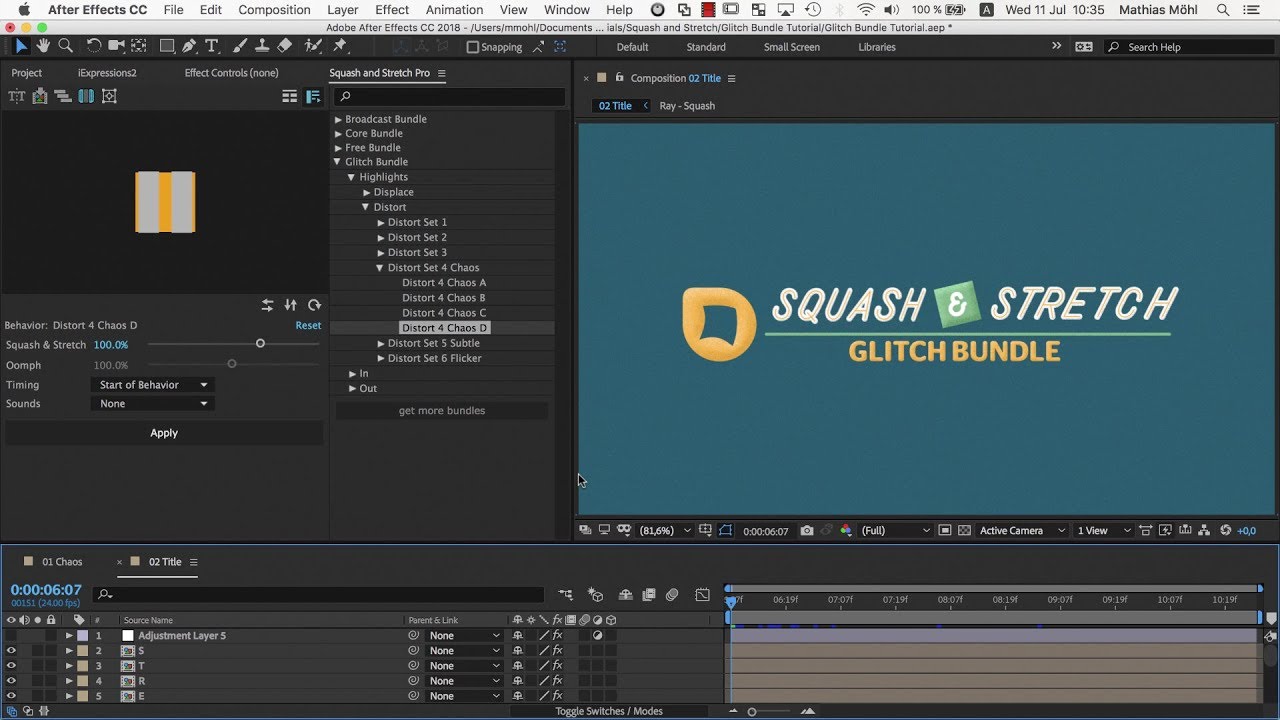Enable the Snapping checkbox
Image resolution: width=1280 pixels, height=720 pixels.
pyautogui.click(x=473, y=47)
